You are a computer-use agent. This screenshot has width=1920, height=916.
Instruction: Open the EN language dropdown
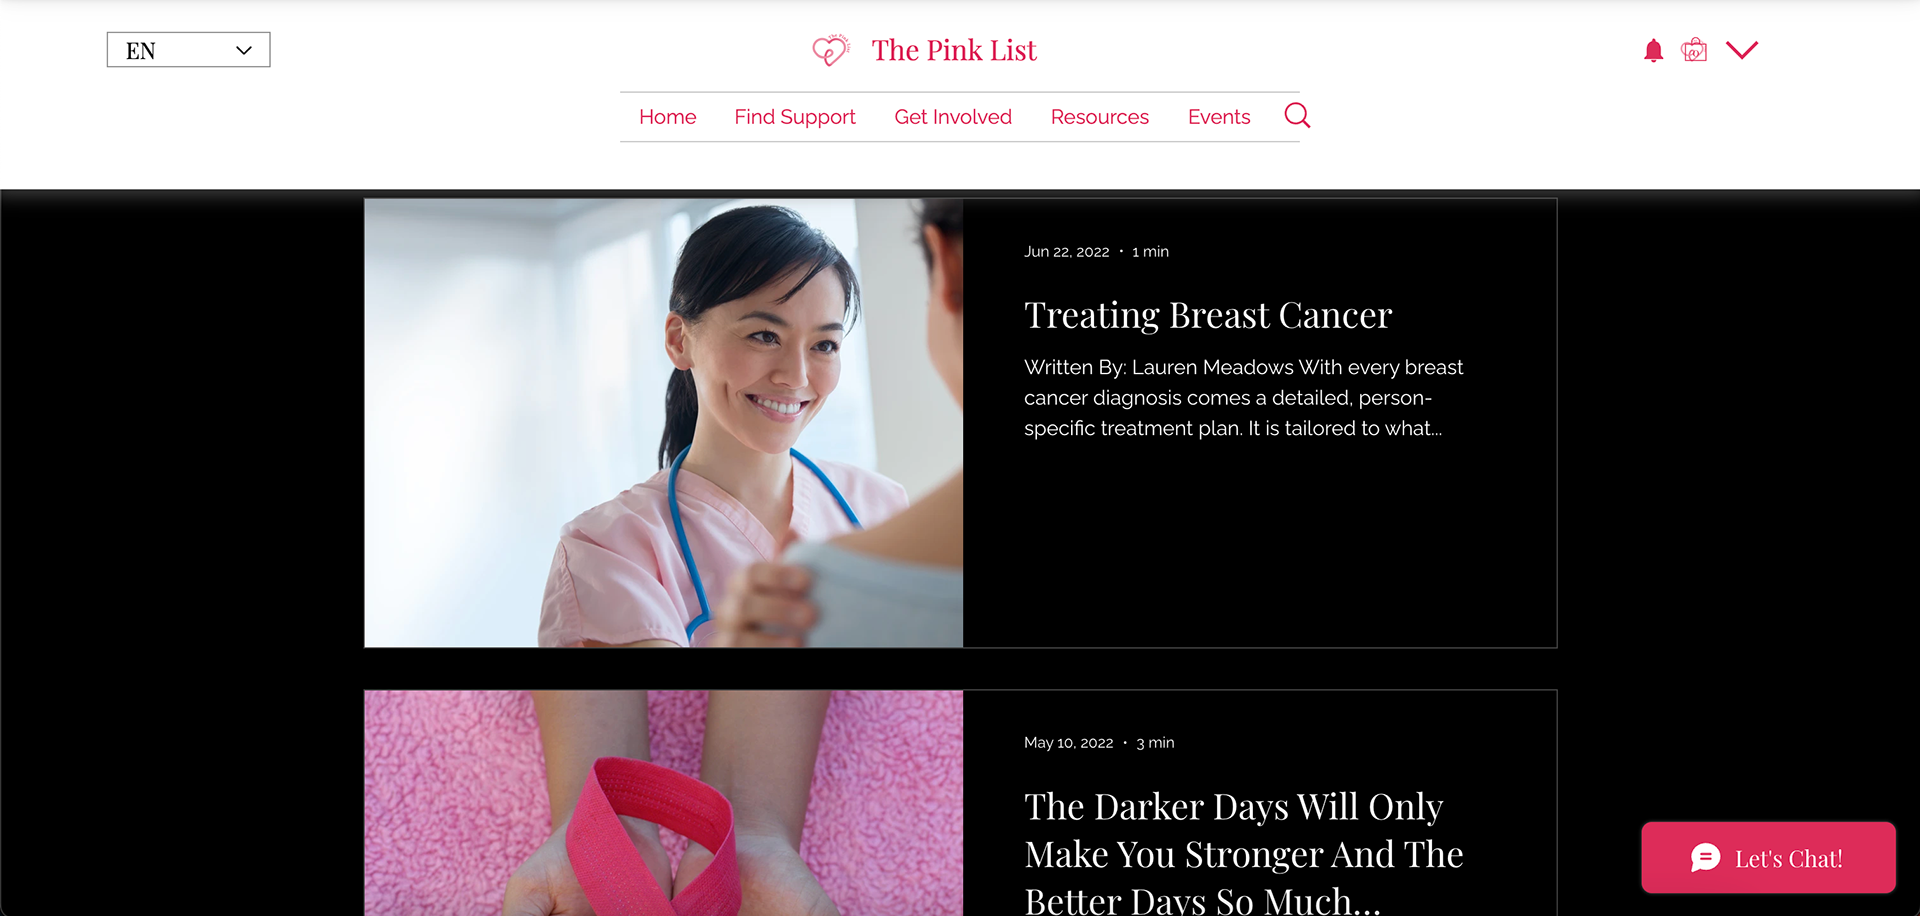(x=189, y=50)
